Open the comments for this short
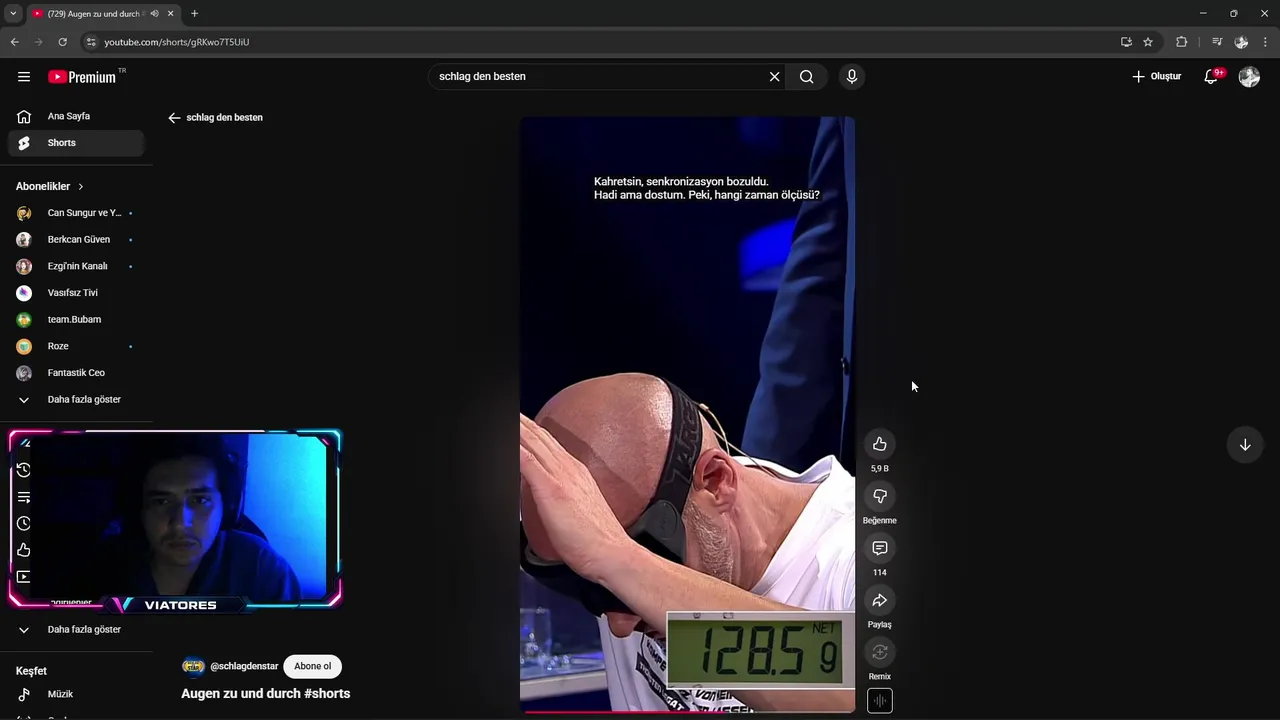This screenshot has width=1280, height=720. click(880, 548)
